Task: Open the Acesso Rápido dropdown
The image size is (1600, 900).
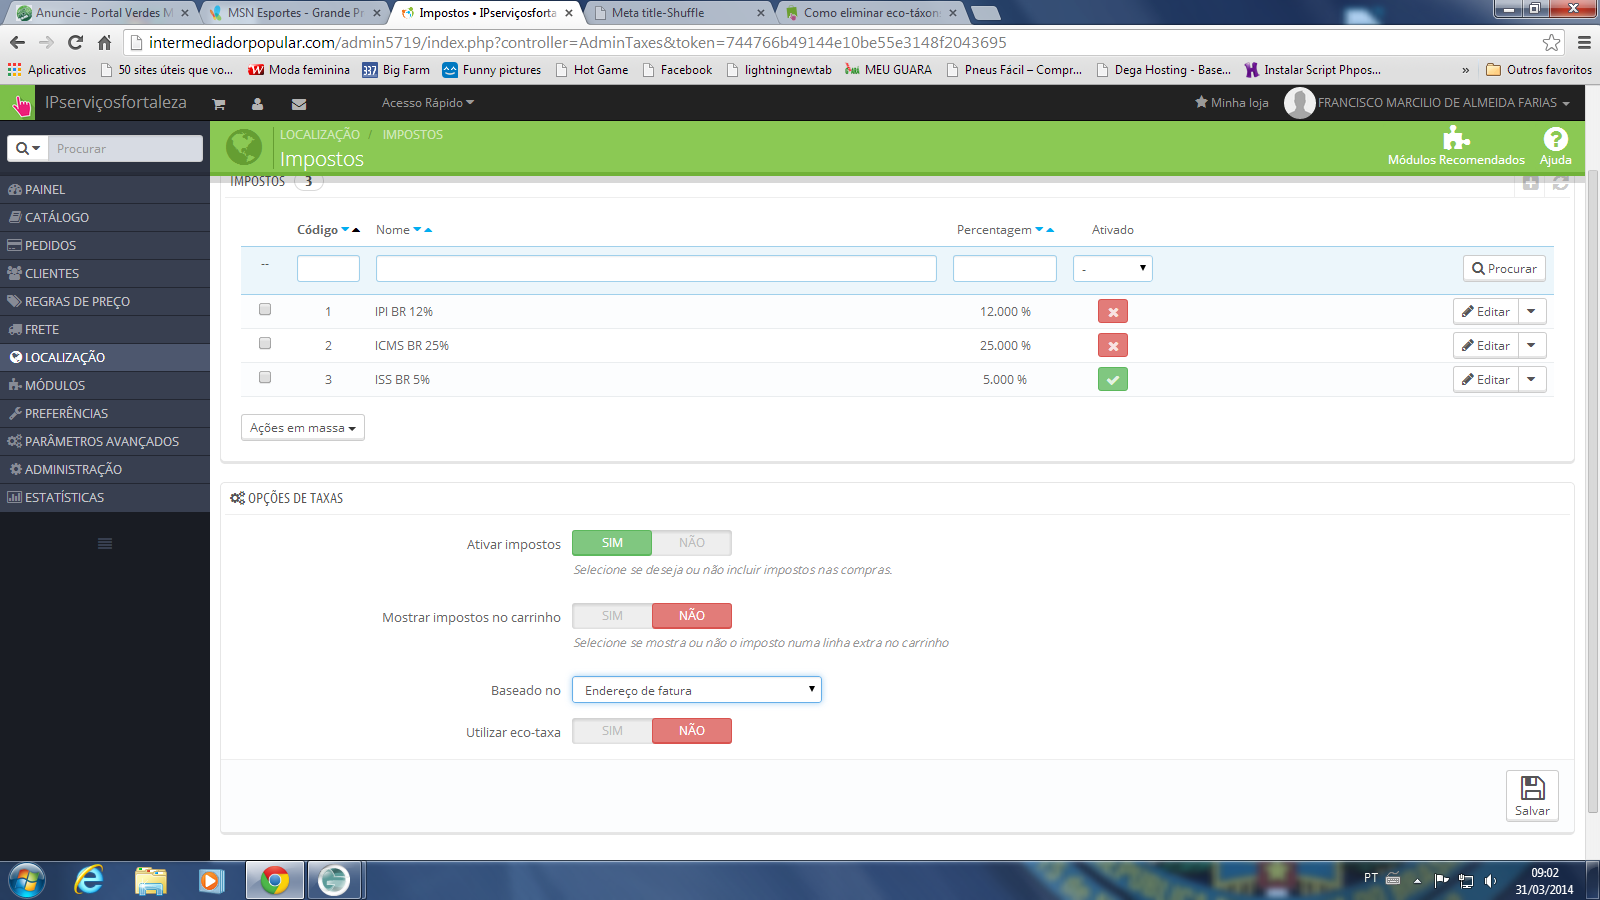Action: pyautogui.click(x=428, y=103)
